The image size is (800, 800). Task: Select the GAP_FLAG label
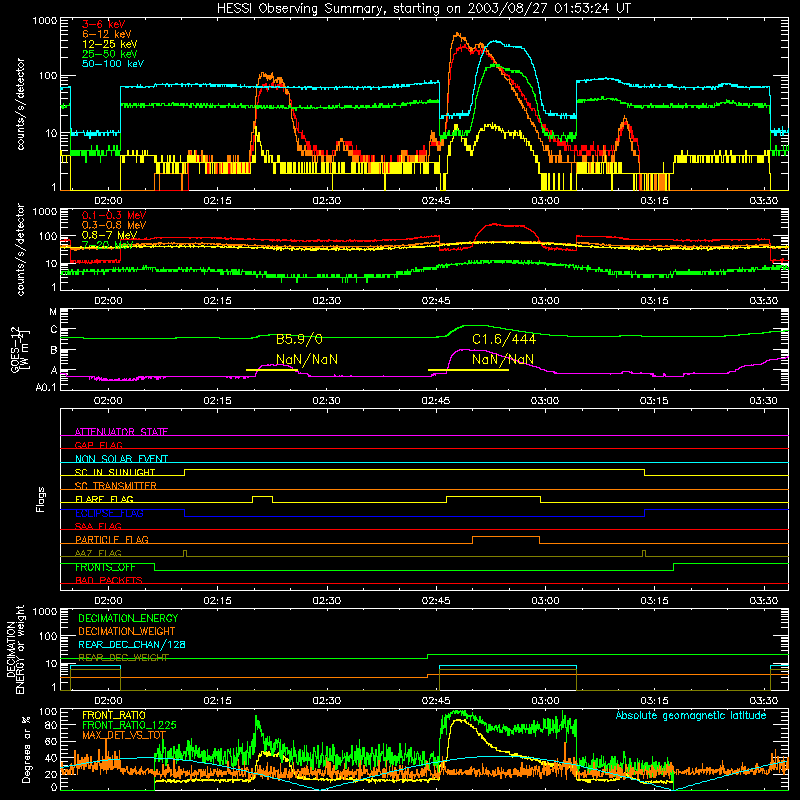click(x=98, y=445)
